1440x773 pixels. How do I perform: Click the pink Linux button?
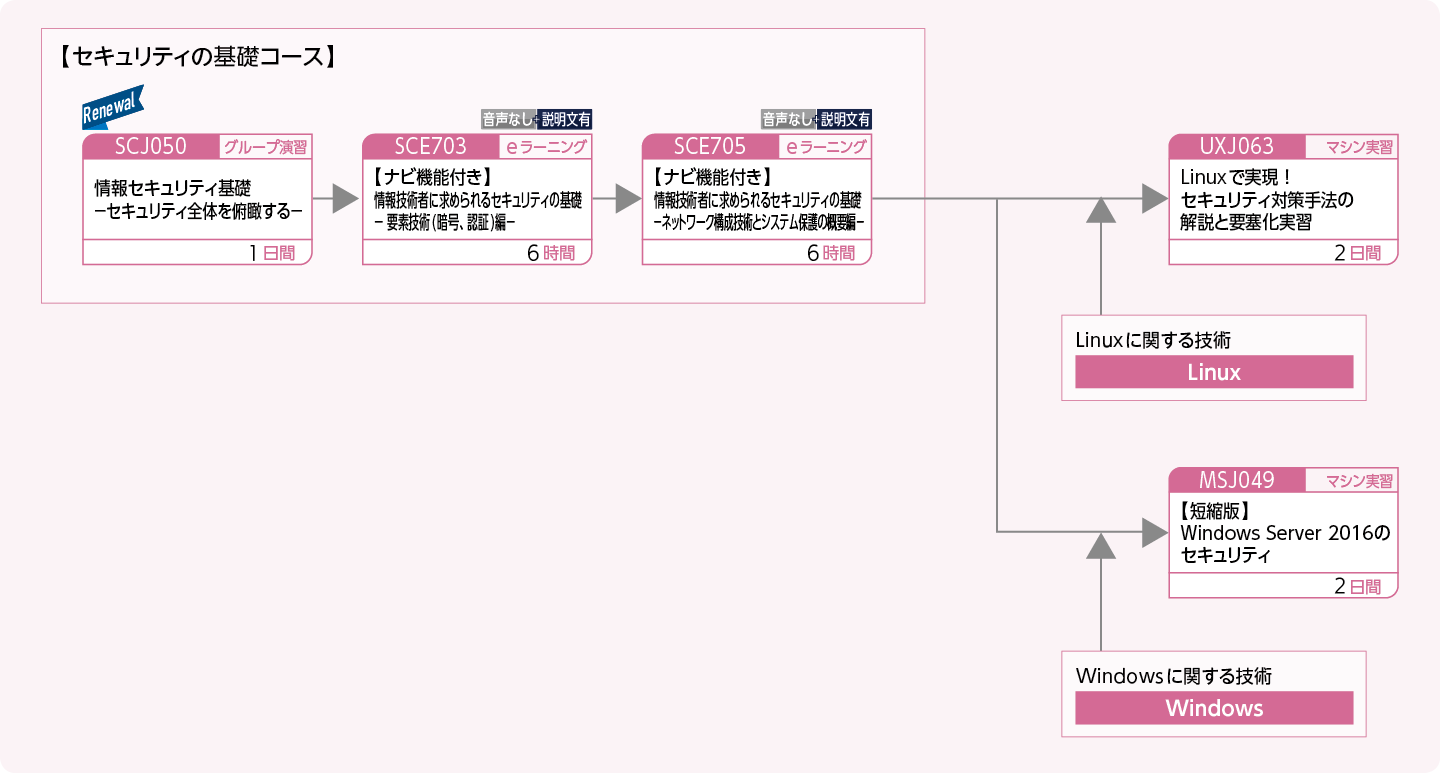pos(1214,372)
